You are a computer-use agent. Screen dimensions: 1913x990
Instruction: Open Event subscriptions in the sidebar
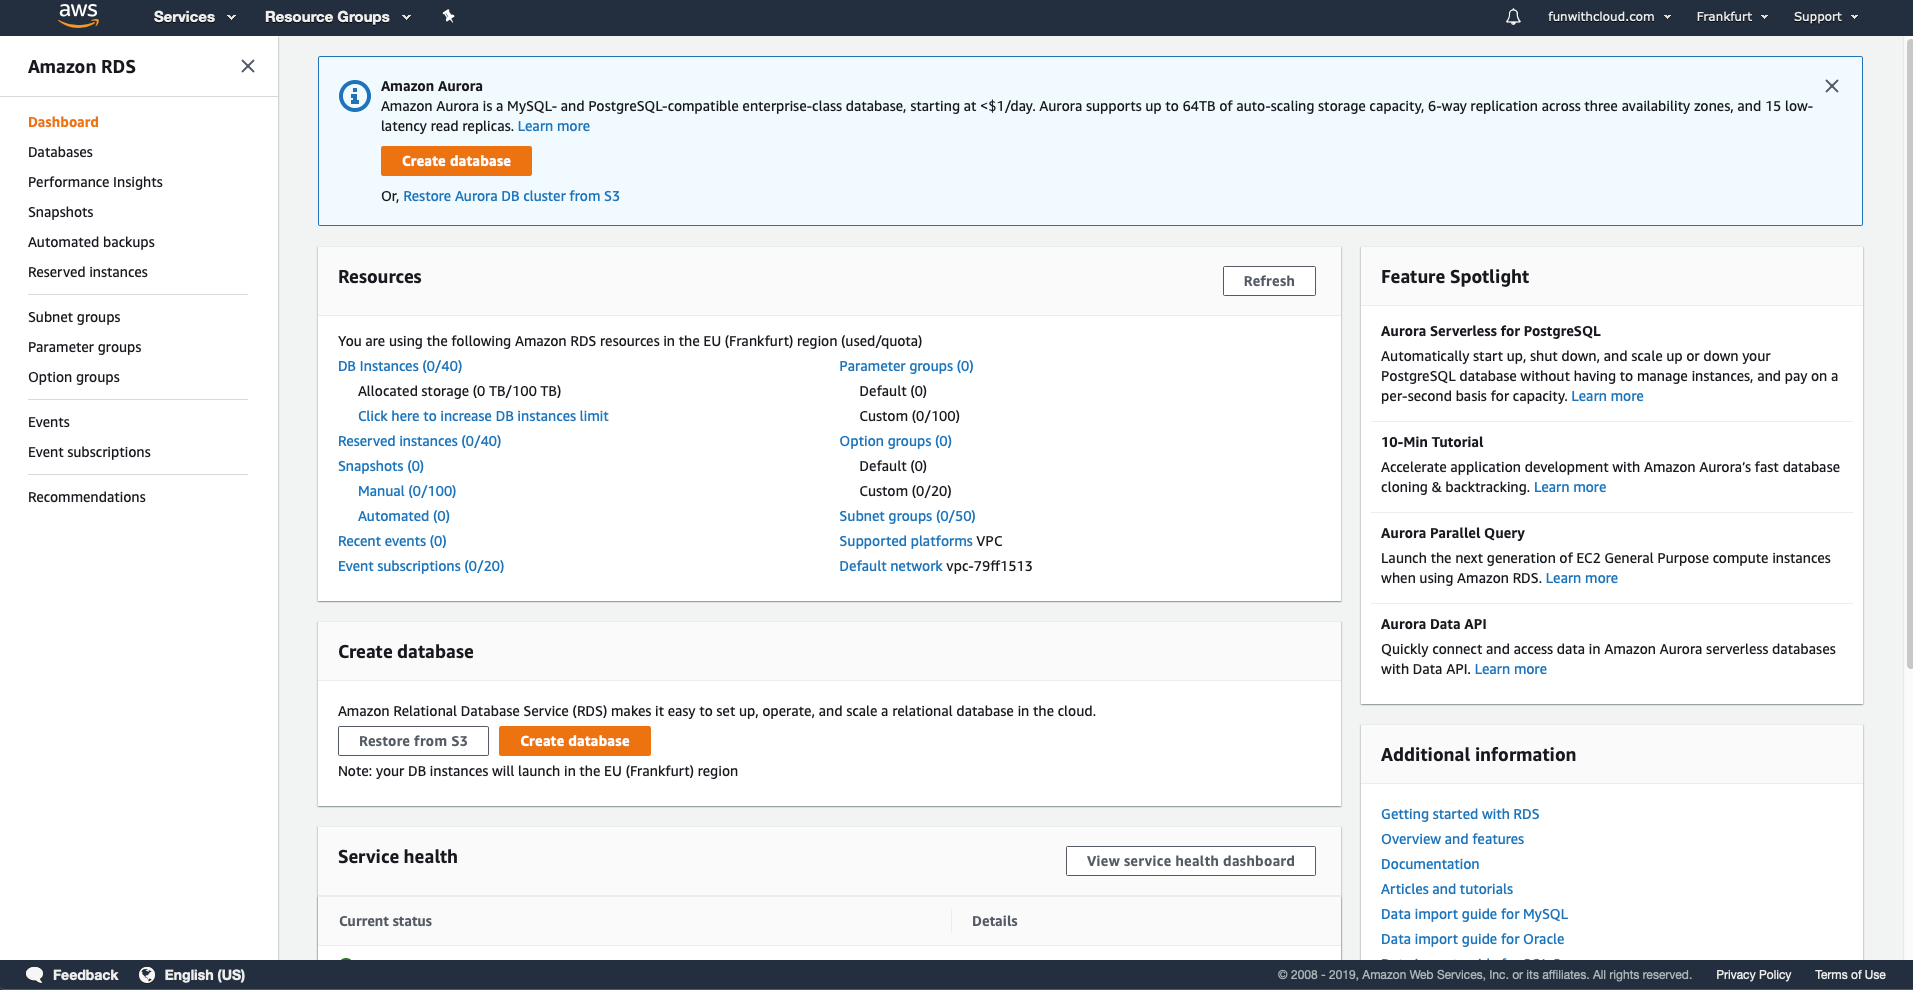point(89,452)
